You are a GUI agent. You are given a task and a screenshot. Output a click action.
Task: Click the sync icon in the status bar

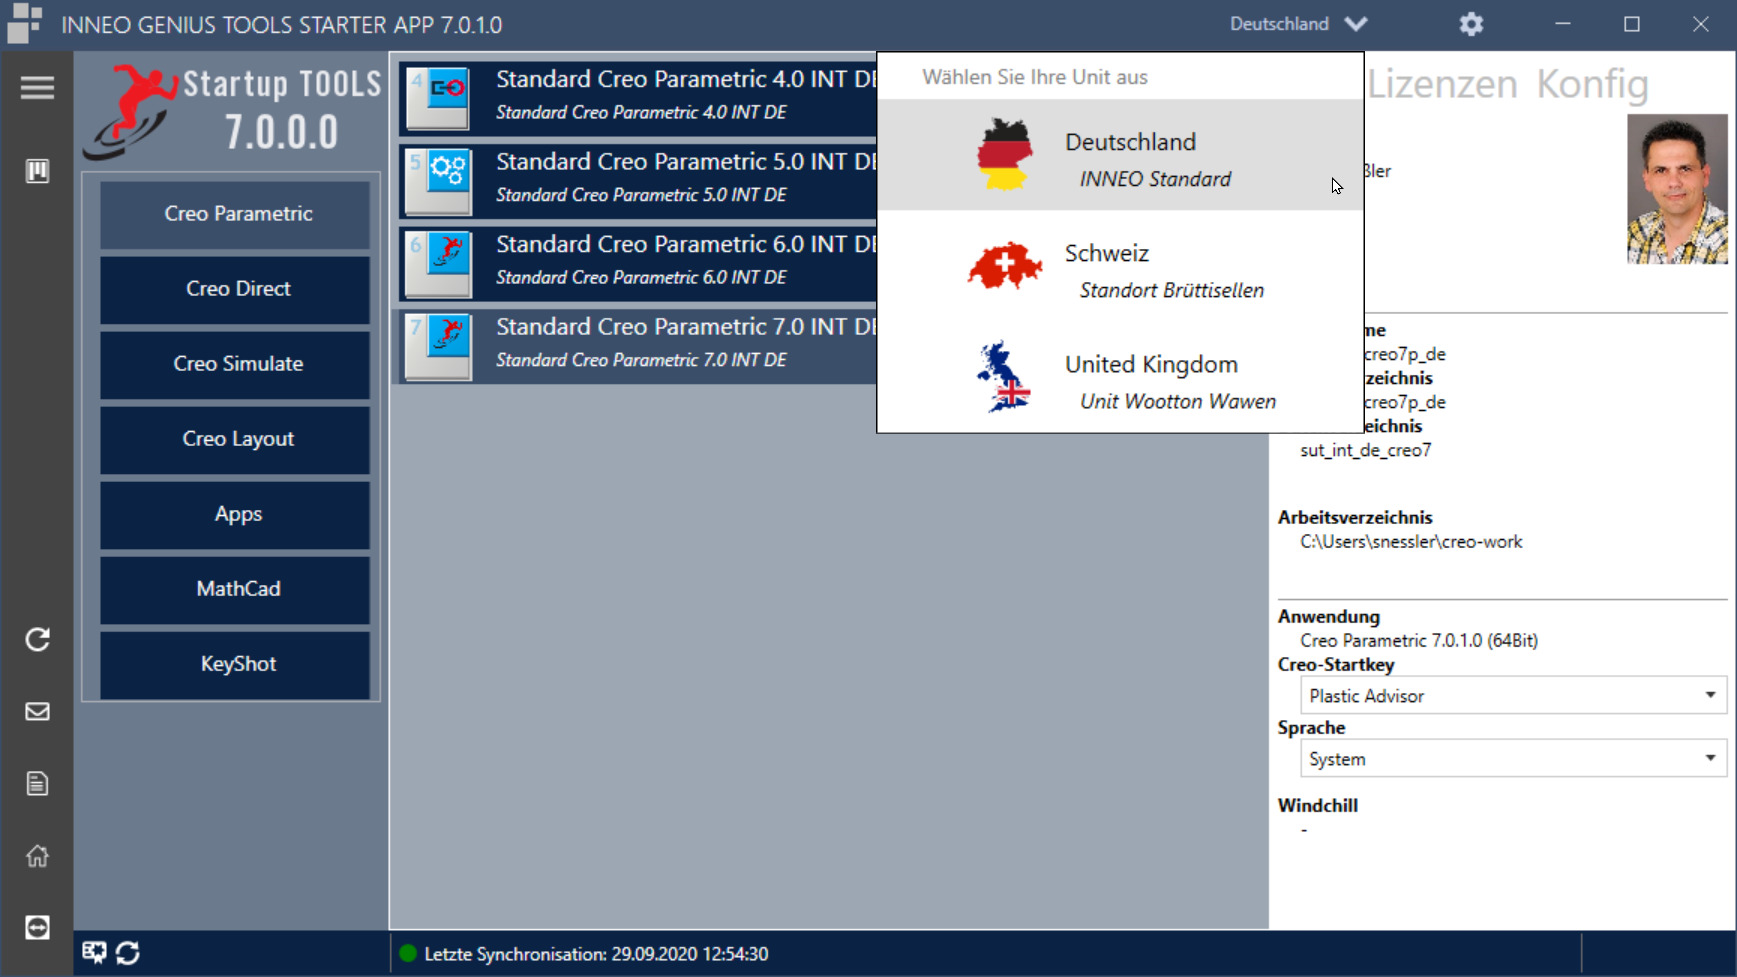coord(125,953)
